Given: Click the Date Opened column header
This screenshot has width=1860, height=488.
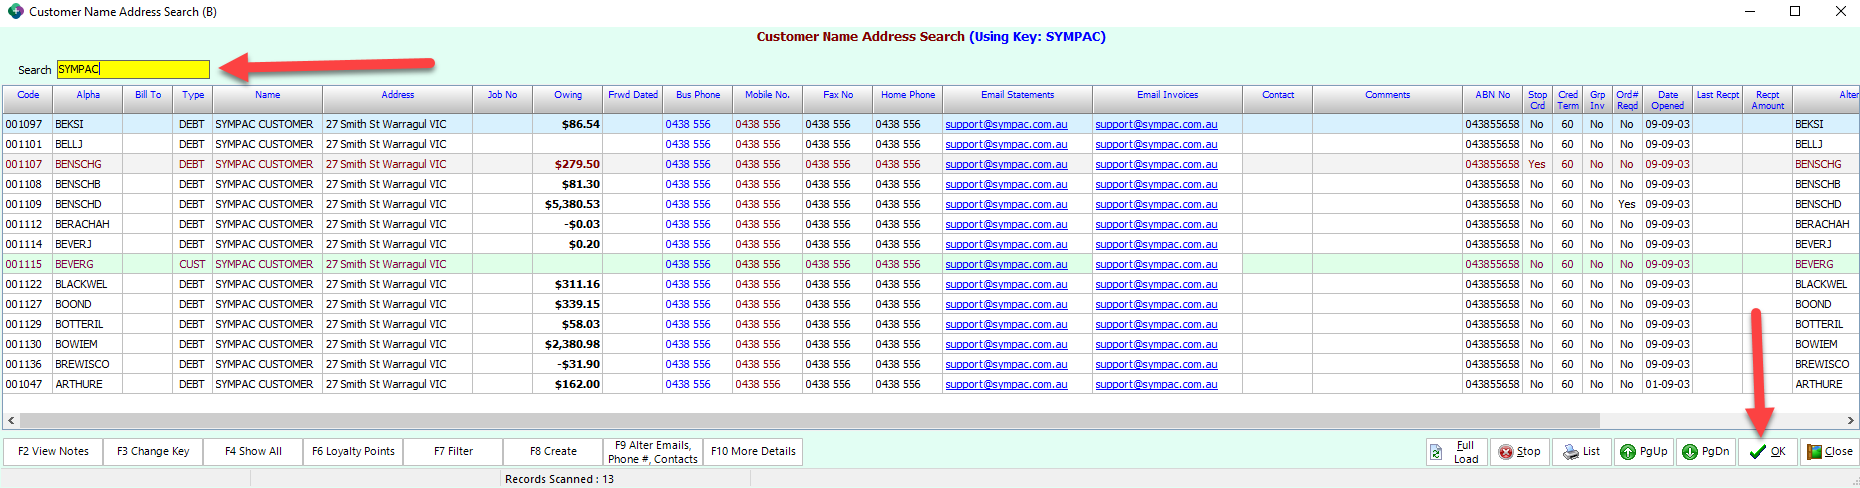Looking at the screenshot, I should coord(1668,99).
